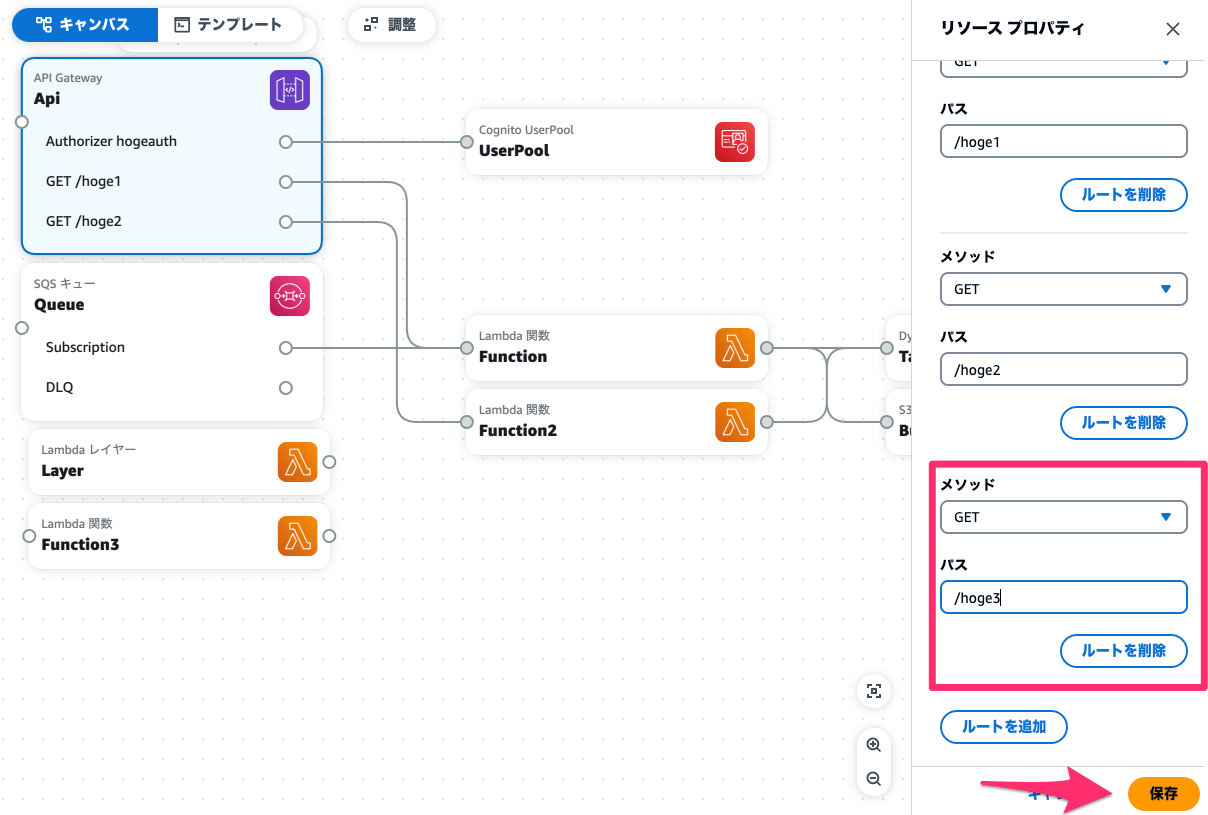Click the /hoge1 path input field
This screenshot has height=815, width=1208.
point(1064,141)
